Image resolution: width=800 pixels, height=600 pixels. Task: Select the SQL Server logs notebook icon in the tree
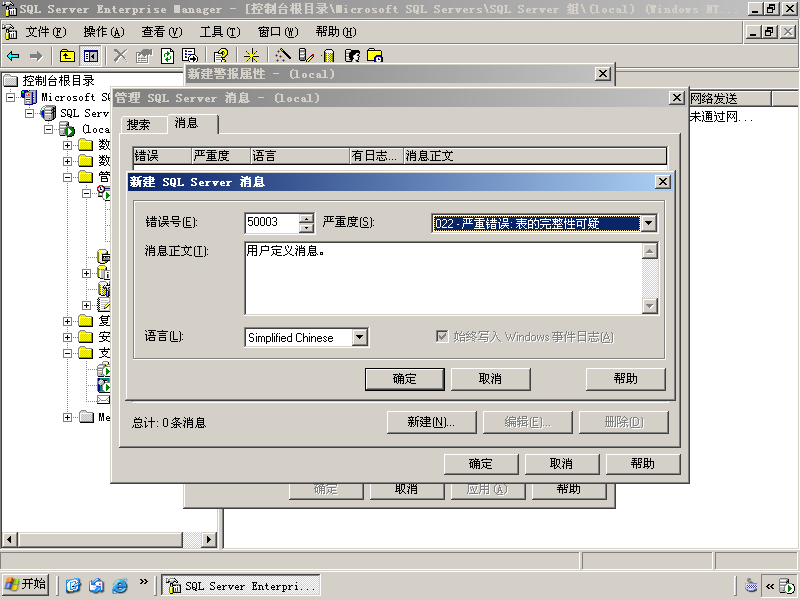point(104,305)
